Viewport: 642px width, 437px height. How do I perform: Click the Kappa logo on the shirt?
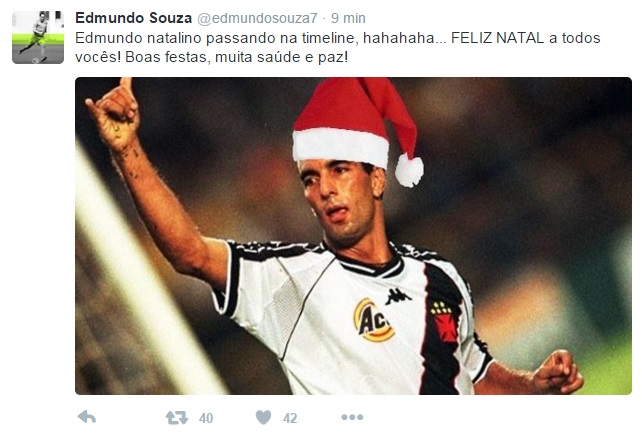(x=398, y=296)
